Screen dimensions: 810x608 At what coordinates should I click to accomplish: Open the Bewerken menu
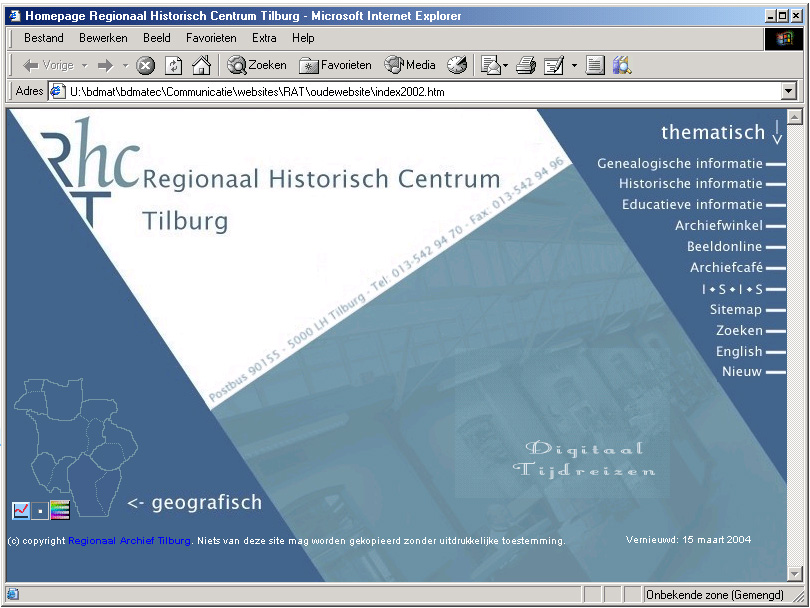(103, 38)
